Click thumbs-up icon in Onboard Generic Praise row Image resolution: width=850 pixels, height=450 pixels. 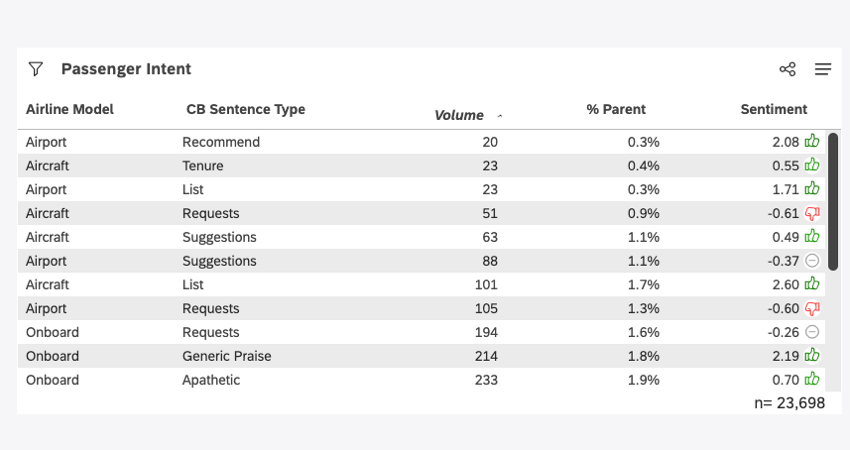[812, 356]
